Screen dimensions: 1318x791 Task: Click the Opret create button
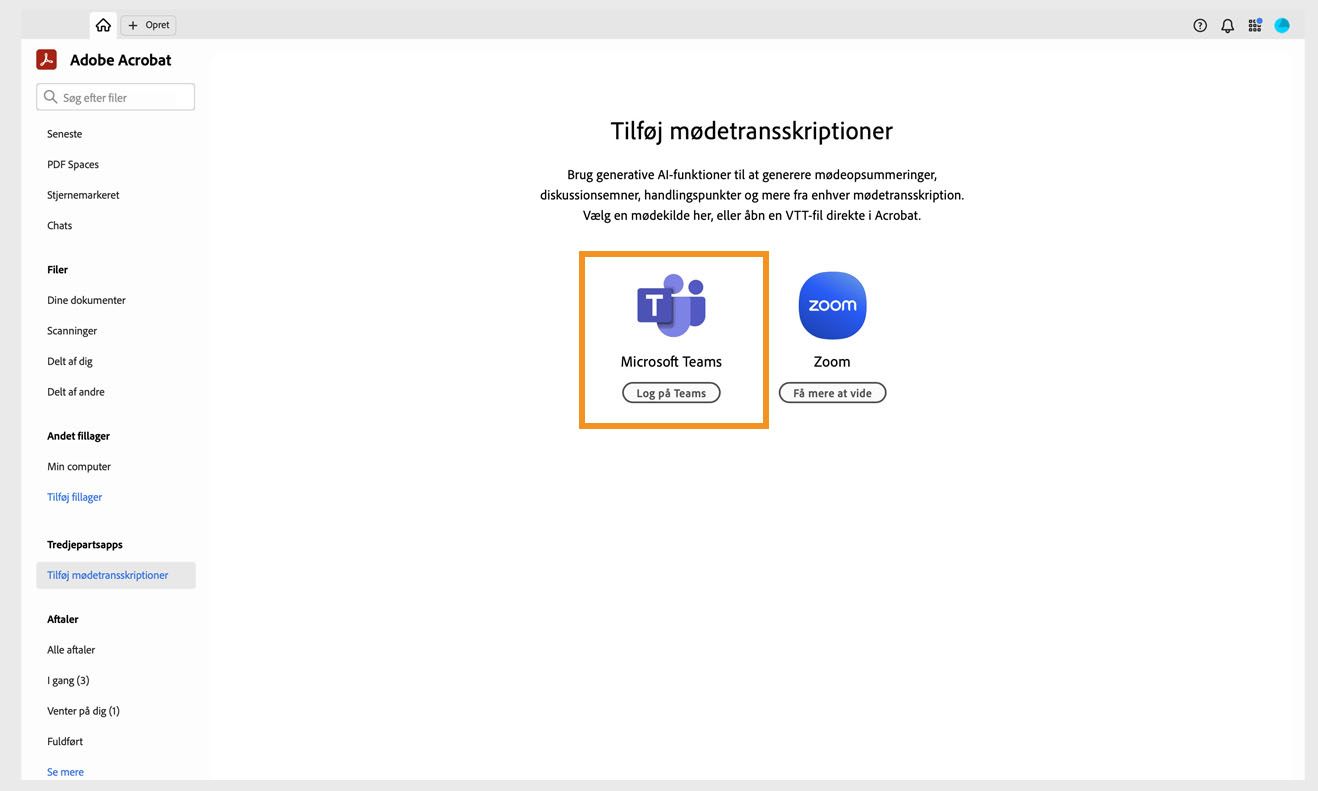pyautogui.click(x=148, y=25)
